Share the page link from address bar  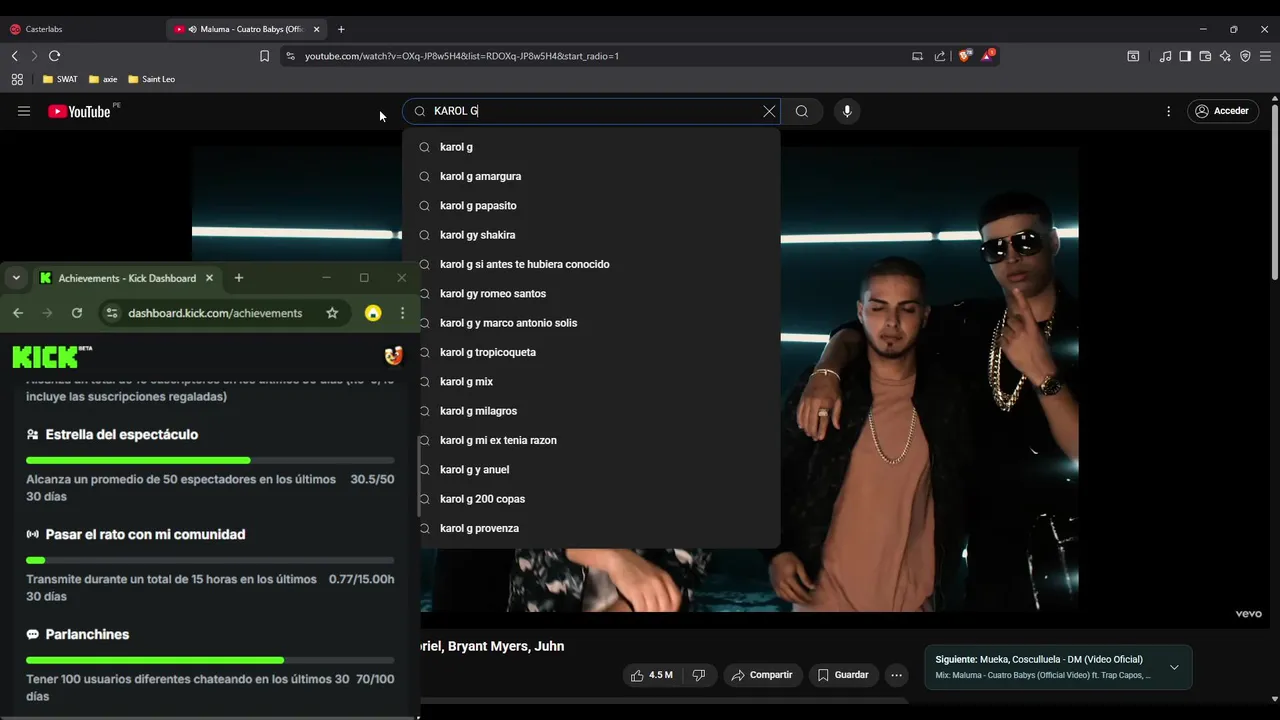click(x=940, y=56)
